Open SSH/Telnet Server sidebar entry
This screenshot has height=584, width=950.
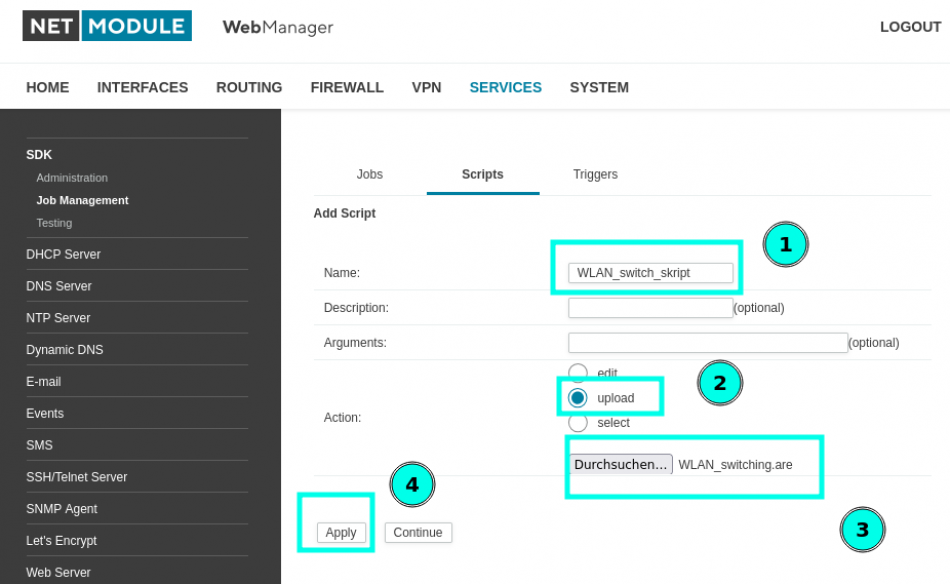point(76,477)
